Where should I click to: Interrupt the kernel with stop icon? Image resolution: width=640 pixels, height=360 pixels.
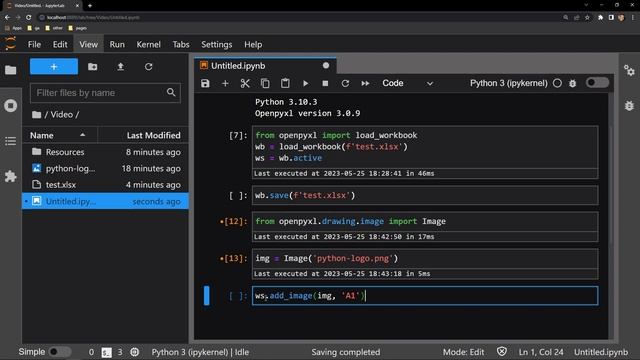(x=325, y=83)
